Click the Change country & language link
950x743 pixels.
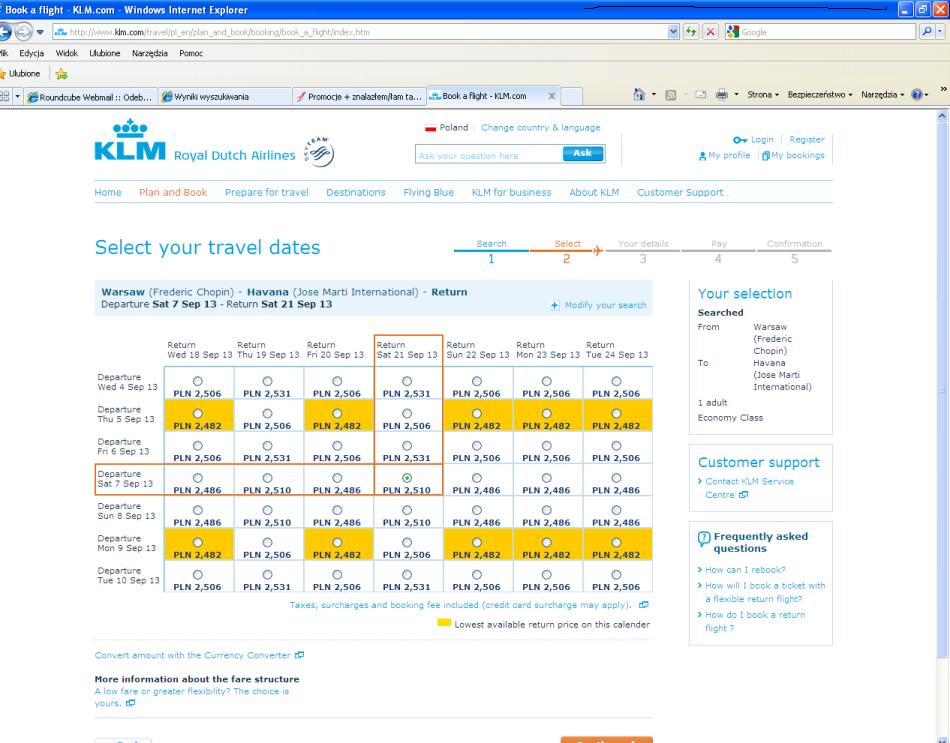click(x=540, y=128)
